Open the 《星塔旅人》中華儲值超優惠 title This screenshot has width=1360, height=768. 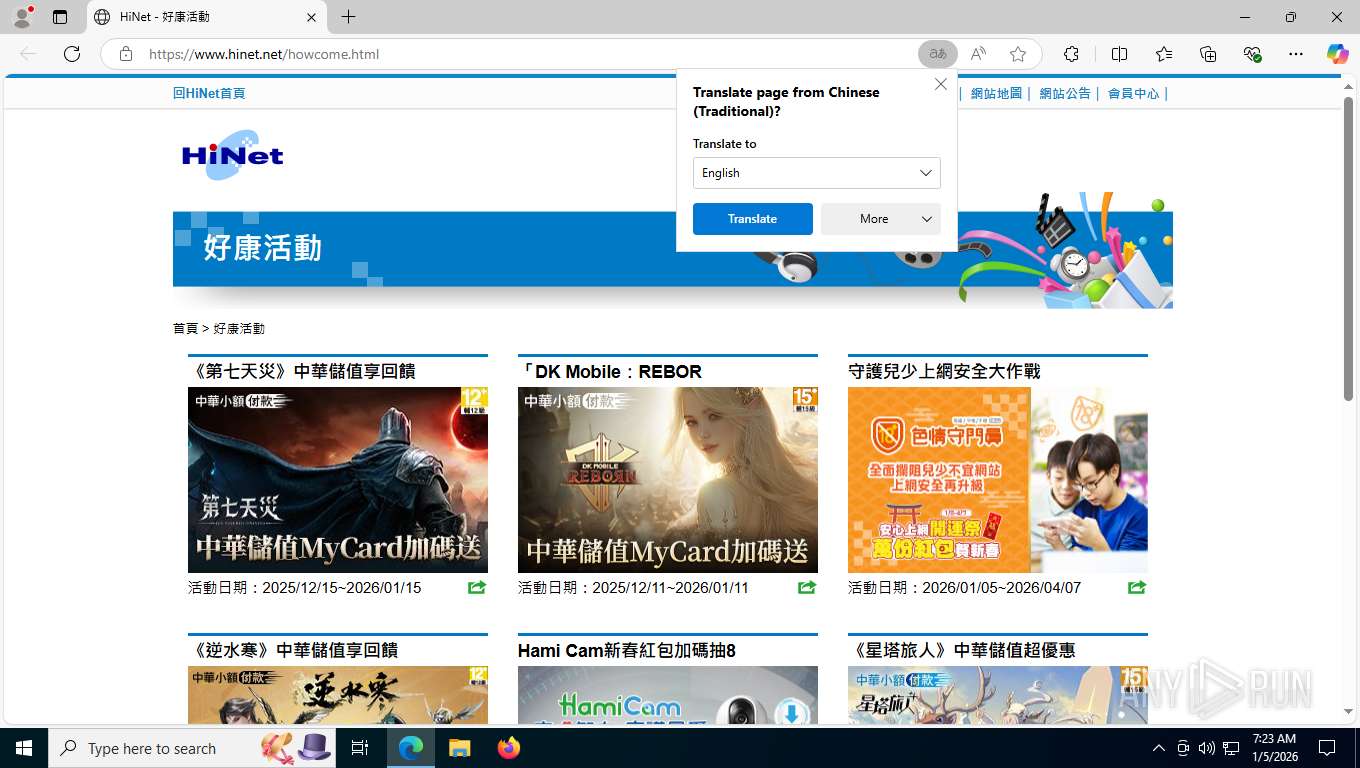point(962,650)
